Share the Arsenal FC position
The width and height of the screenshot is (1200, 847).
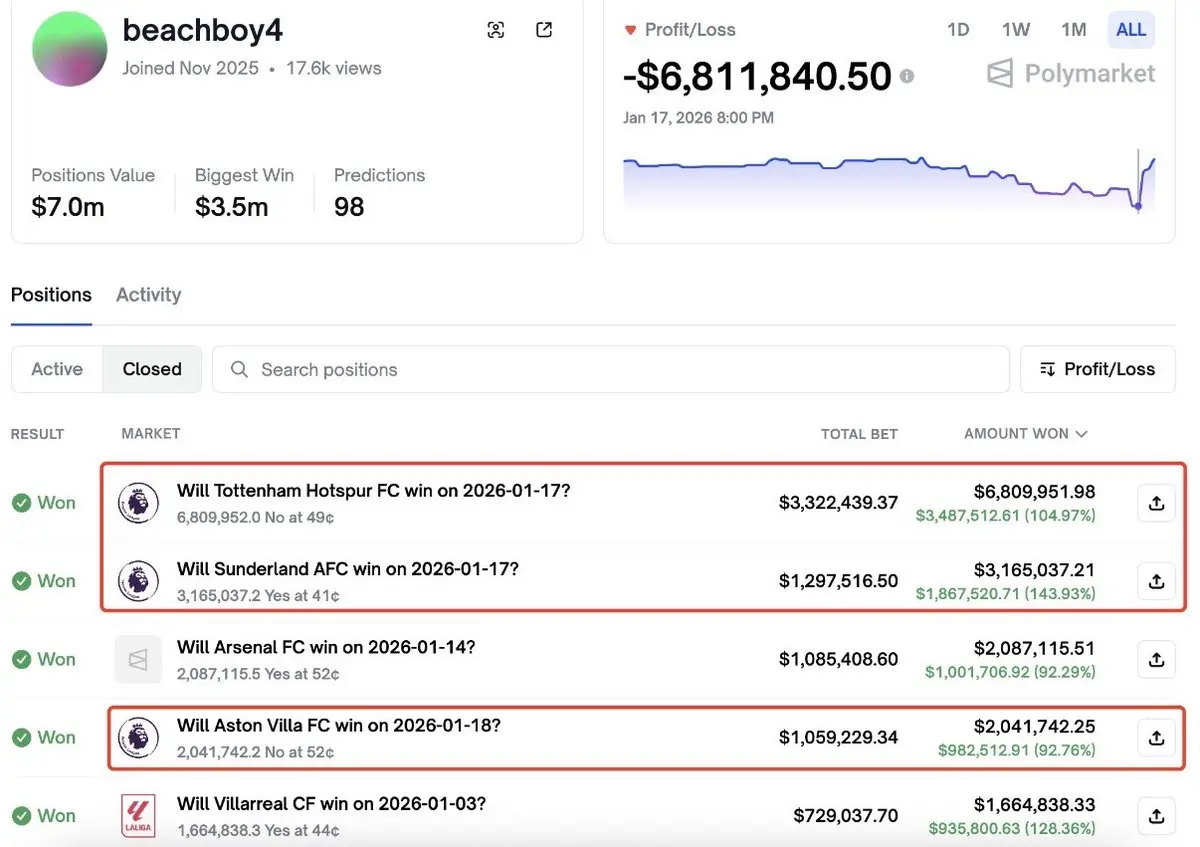pos(1156,659)
